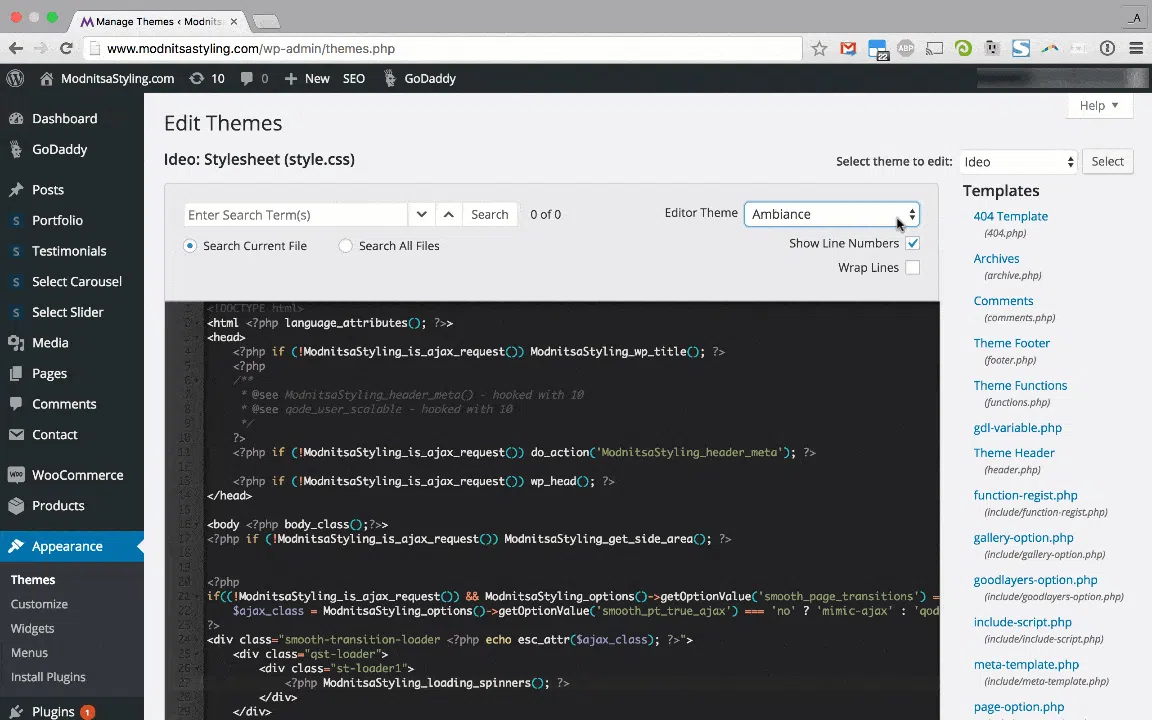Go to Widgets under Appearance
The image size is (1152, 720).
point(32,629)
